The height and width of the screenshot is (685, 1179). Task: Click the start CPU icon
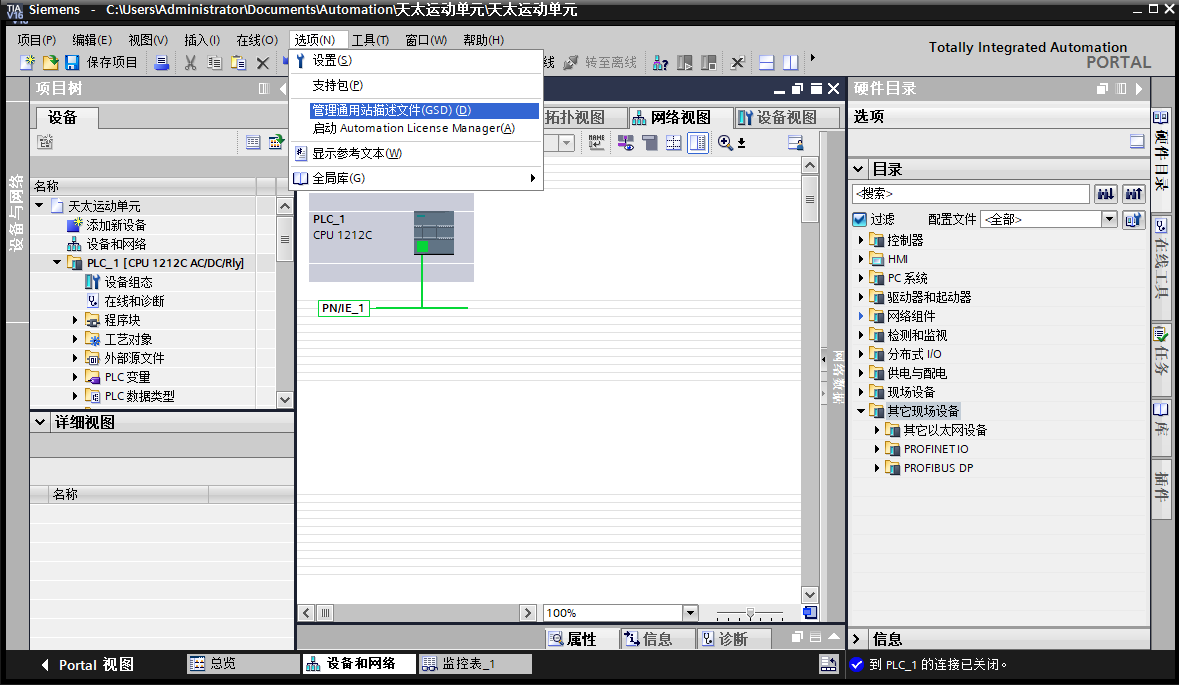click(x=684, y=63)
